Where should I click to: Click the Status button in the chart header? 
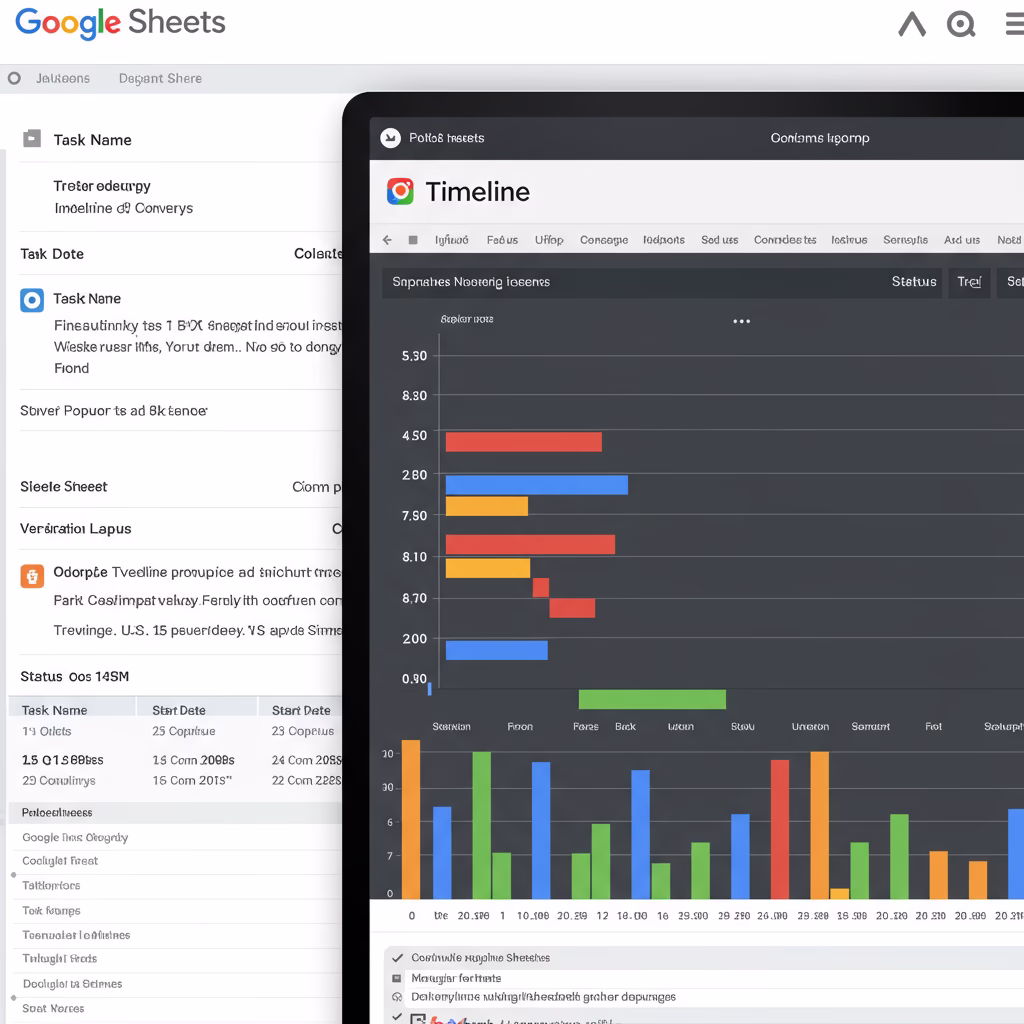pyautogui.click(x=914, y=281)
